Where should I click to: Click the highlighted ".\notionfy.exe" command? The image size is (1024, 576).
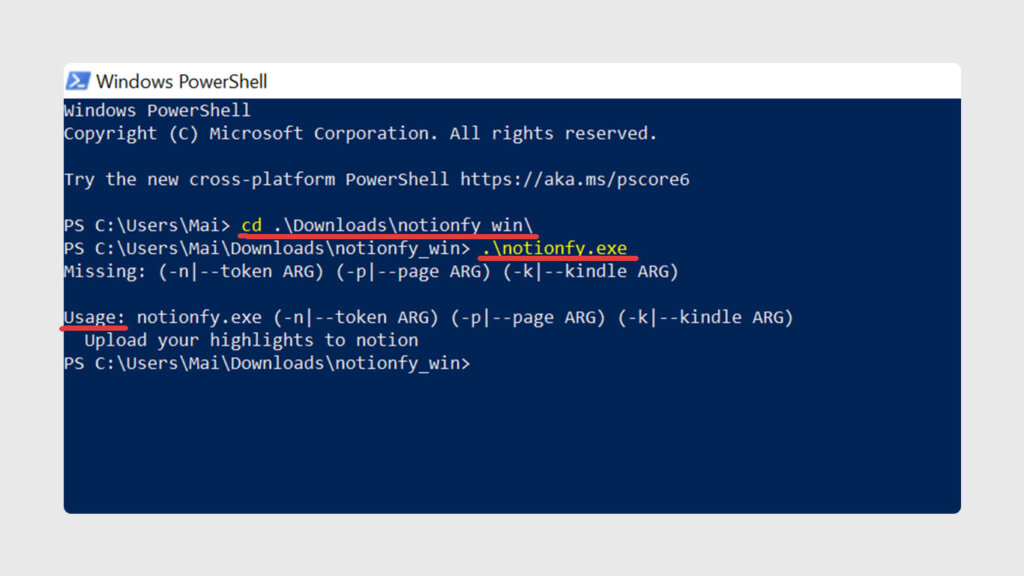[555, 248]
